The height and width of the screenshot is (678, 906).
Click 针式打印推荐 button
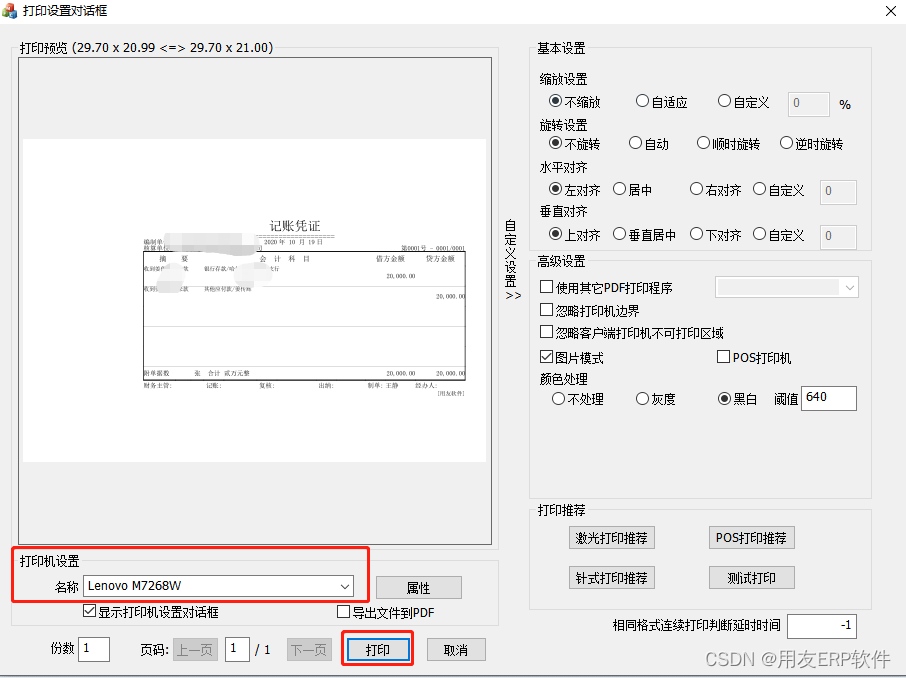612,577
